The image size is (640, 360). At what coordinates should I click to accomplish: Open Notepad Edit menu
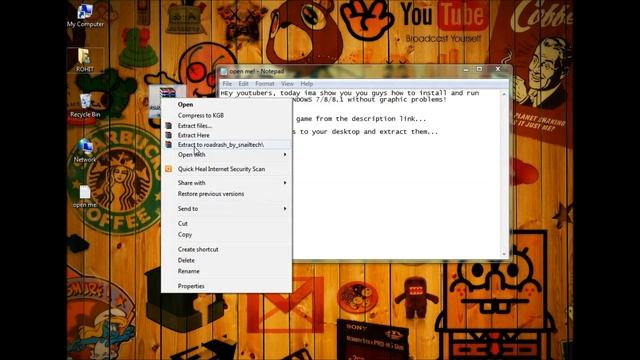243,84
